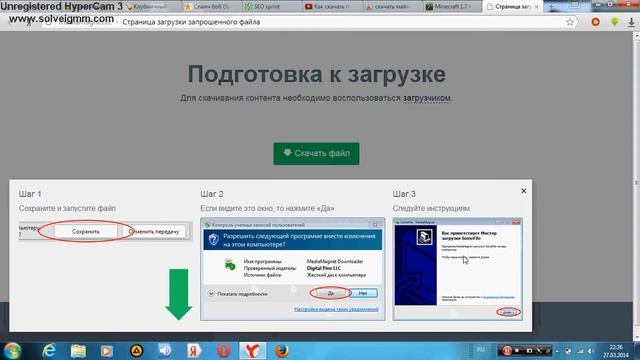Viewport: 640px width, 360px height.
Task: Click the green Скачать файл button
Action: tap(316, 153)
